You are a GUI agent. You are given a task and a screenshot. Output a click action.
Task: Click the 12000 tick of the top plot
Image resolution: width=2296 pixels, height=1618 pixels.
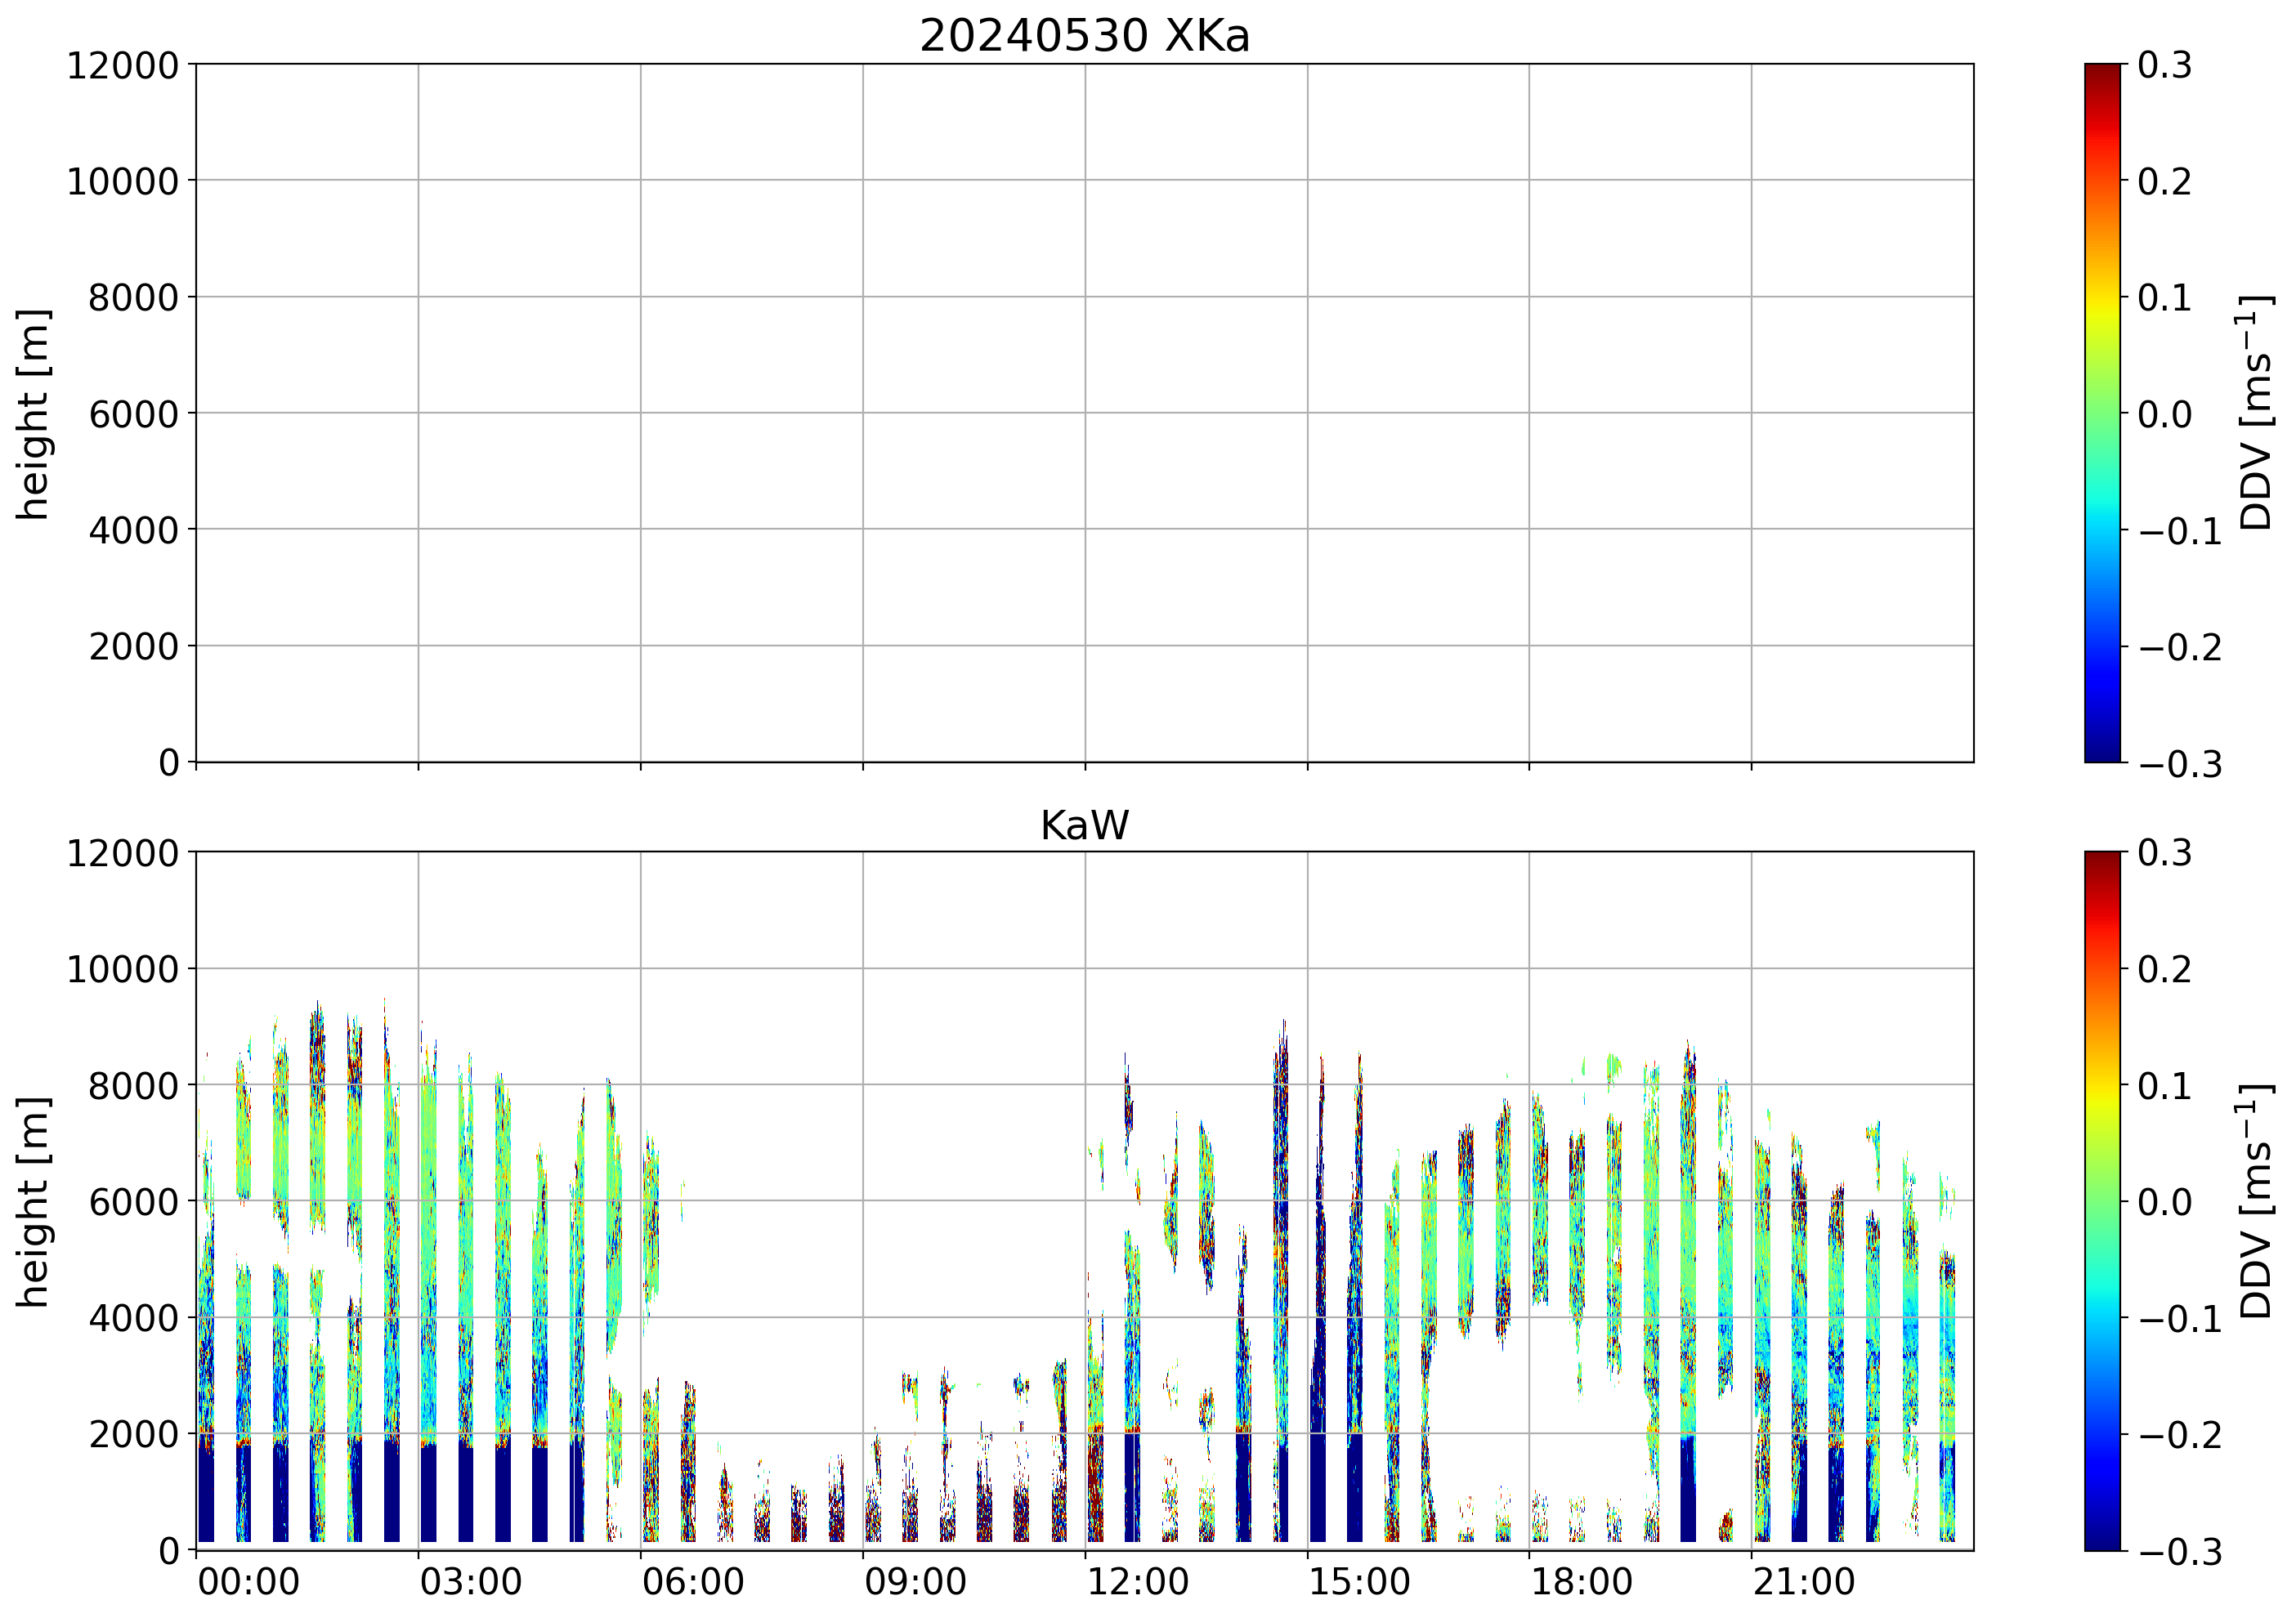(x=123, y=65)
